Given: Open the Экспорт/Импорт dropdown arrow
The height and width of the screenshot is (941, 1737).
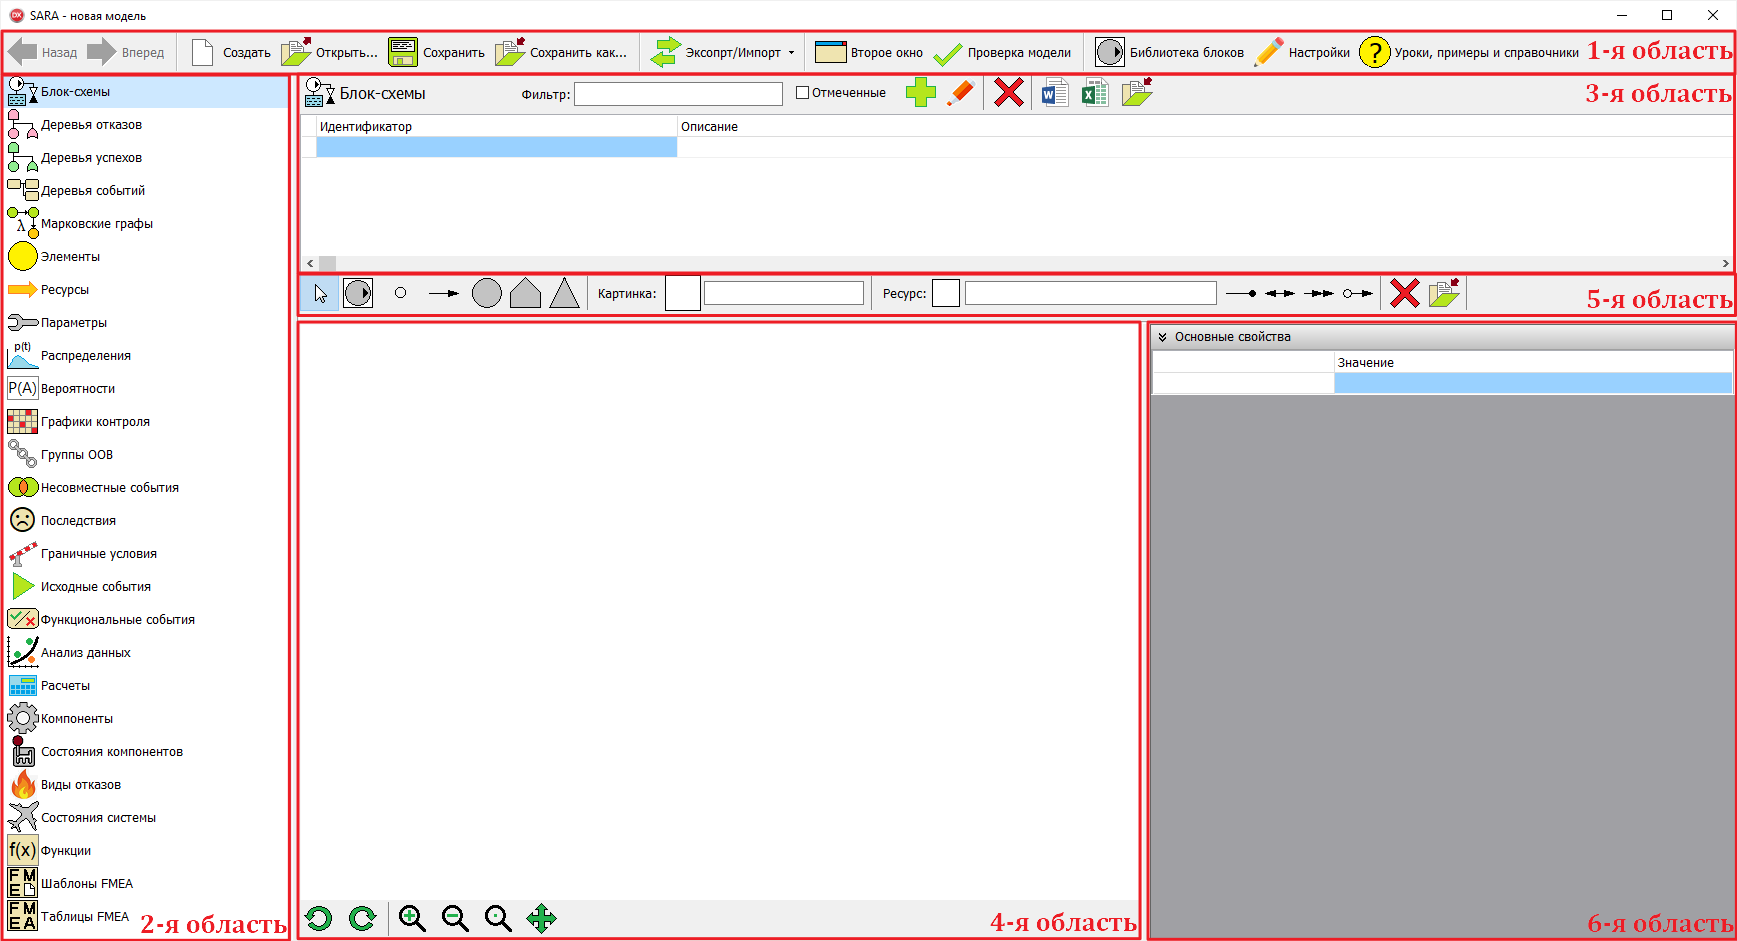Looking at the screenshot, I should pos(791,53).
